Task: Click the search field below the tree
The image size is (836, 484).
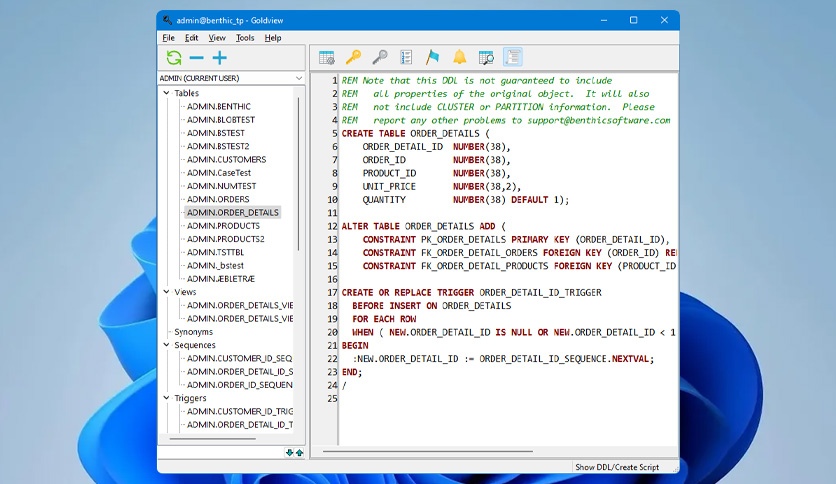Action: click(x=221, y=453)
